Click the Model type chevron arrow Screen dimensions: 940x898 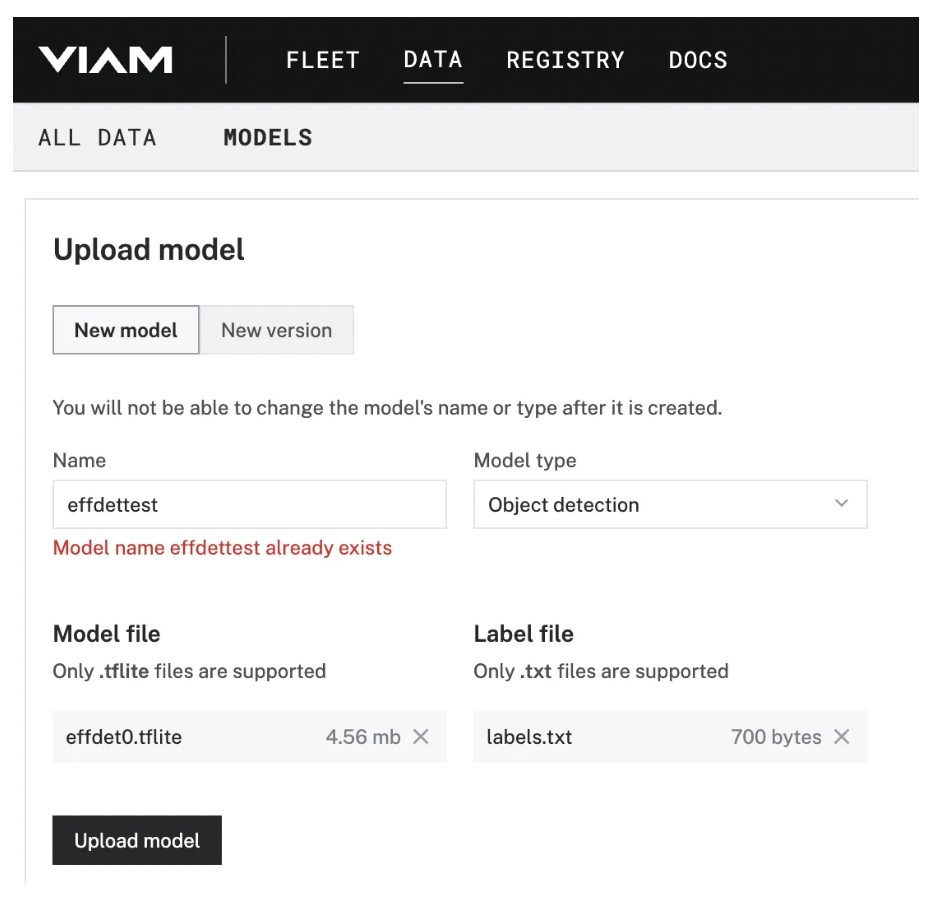pos(841,504)
